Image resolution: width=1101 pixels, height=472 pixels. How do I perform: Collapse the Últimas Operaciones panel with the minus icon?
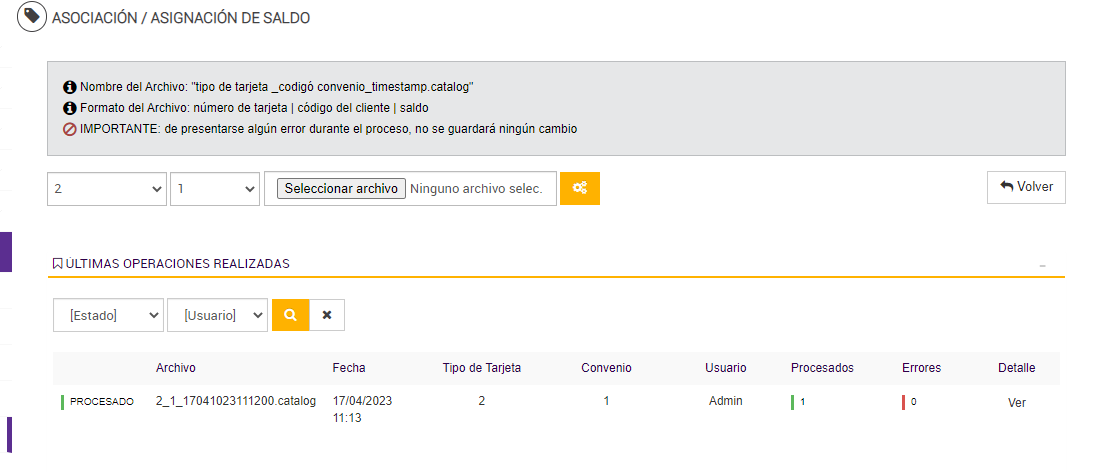pyautogui.click(x=1042, y=266)
